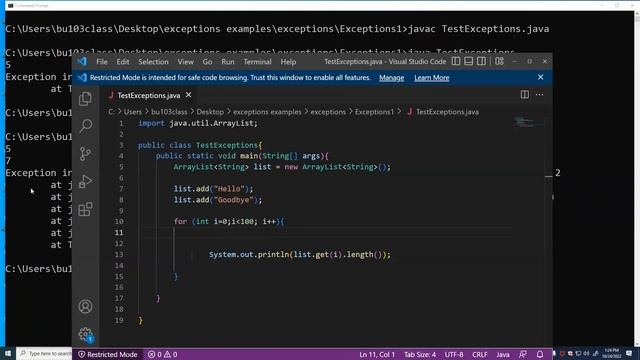Click line number 13 in gutter
Image resolution: width=640 pixels, height=360 pixels.
(119, 254)
